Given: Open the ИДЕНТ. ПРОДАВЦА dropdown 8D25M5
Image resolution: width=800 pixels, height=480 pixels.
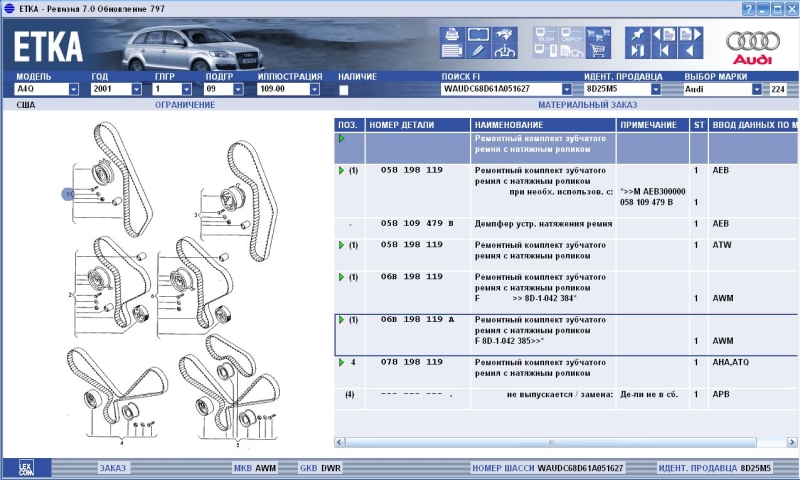Looking at the screenshot, I should [656, 89].
